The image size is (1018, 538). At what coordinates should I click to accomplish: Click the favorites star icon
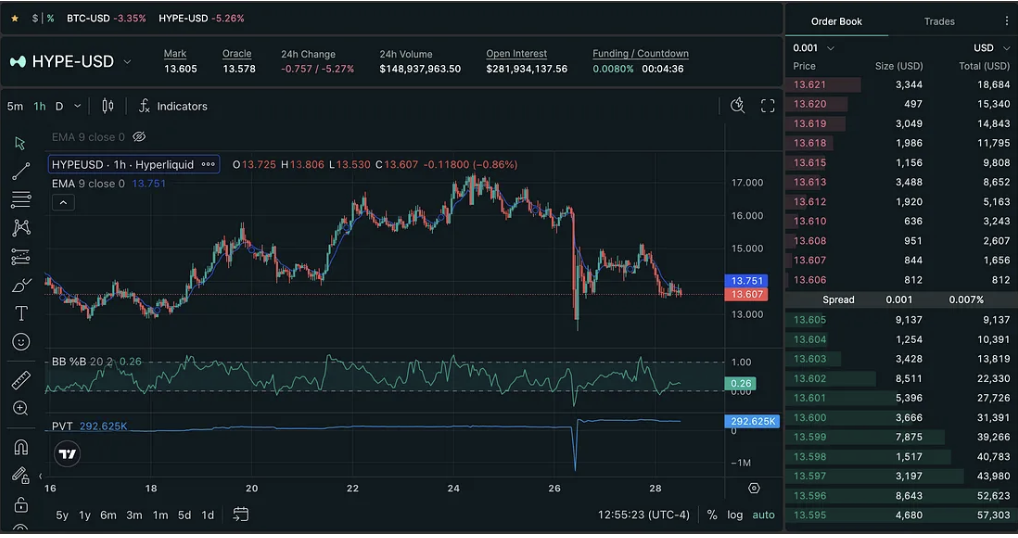tap(15, 18)
